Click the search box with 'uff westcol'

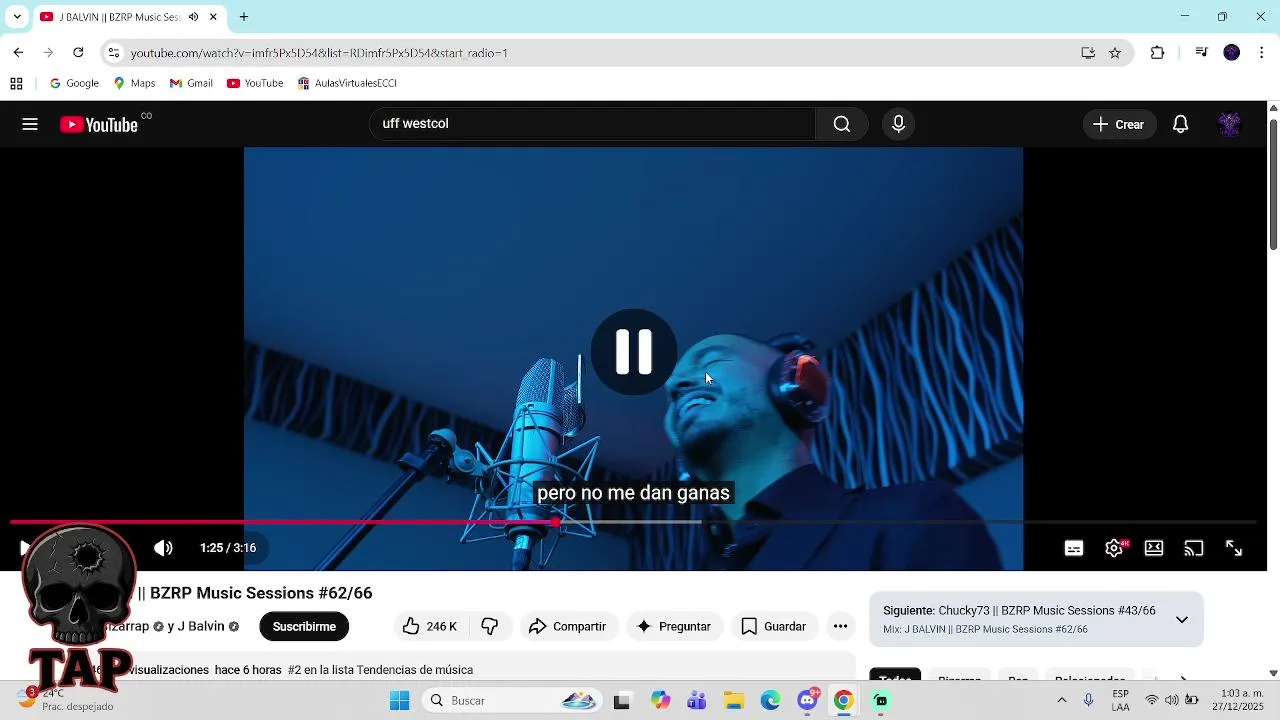point(592,124)
